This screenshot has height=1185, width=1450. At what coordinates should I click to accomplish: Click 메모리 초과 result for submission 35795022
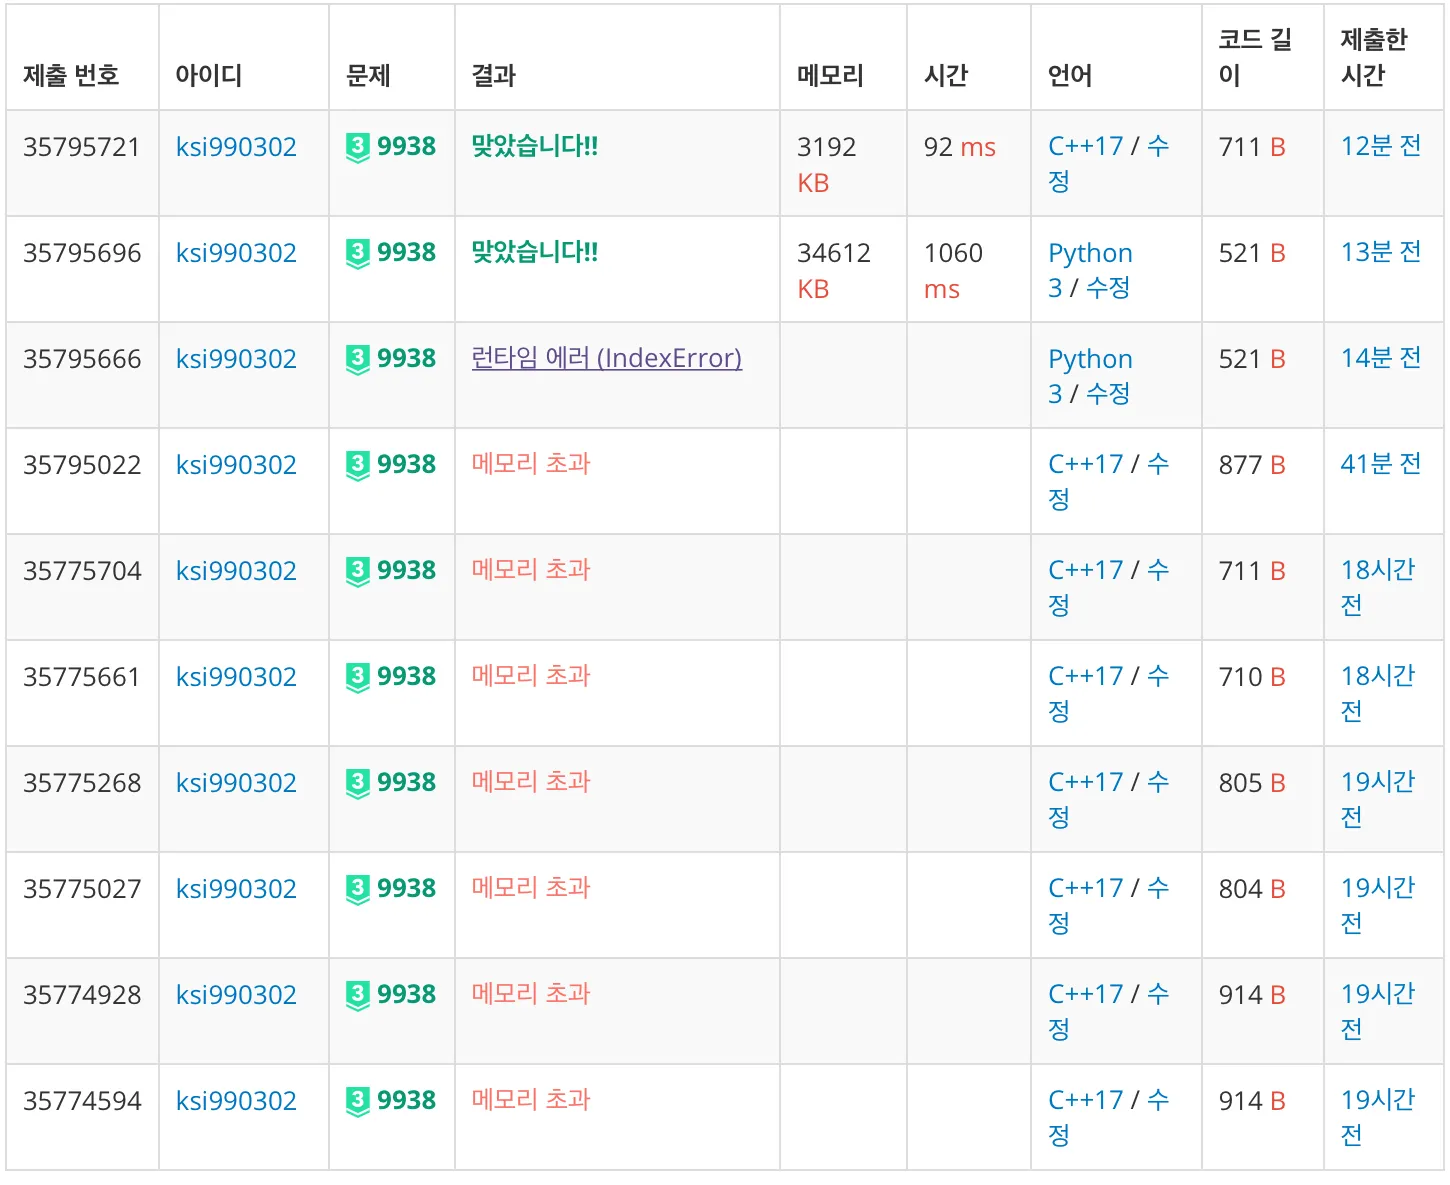531,464
